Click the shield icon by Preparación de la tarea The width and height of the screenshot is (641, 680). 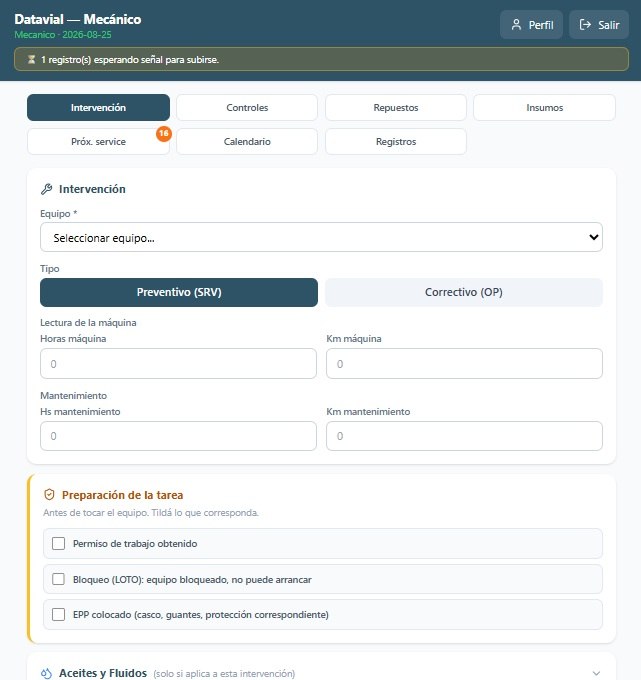[49, 494]
